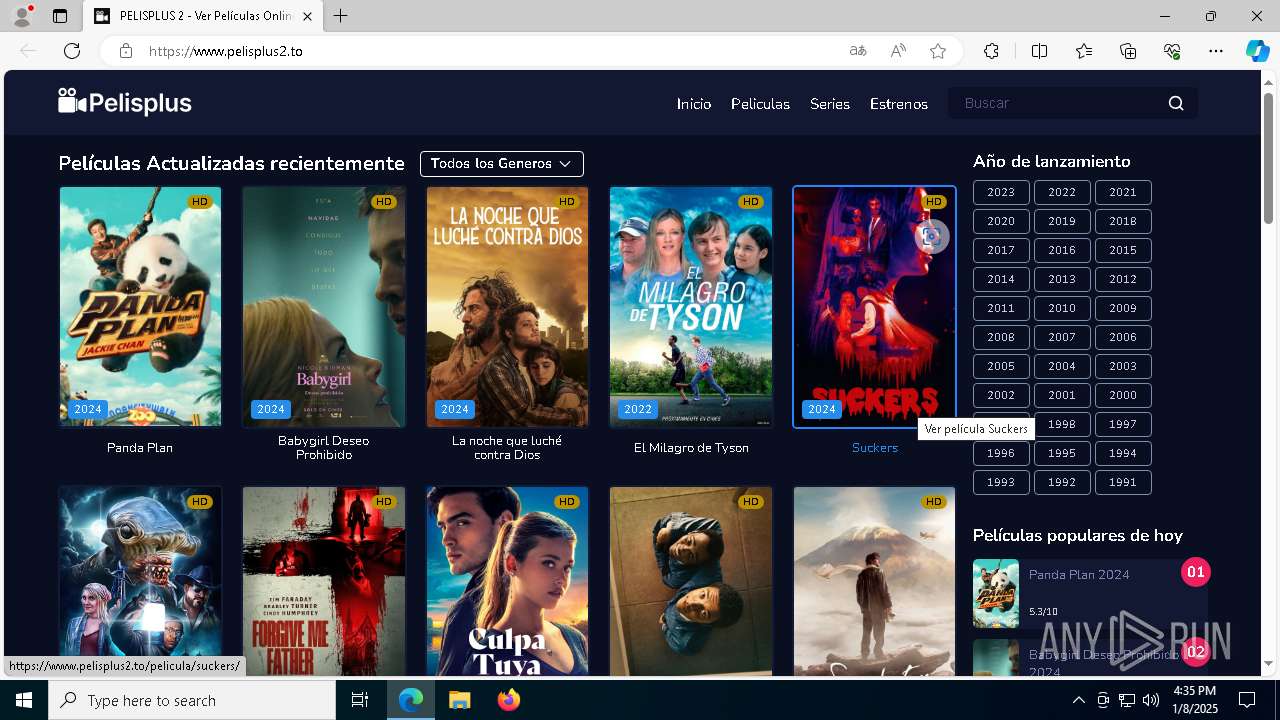Open Babygirl Deseo Prohibido poster
Viewport: 1280px width, 720px height.
click(324, 307)
